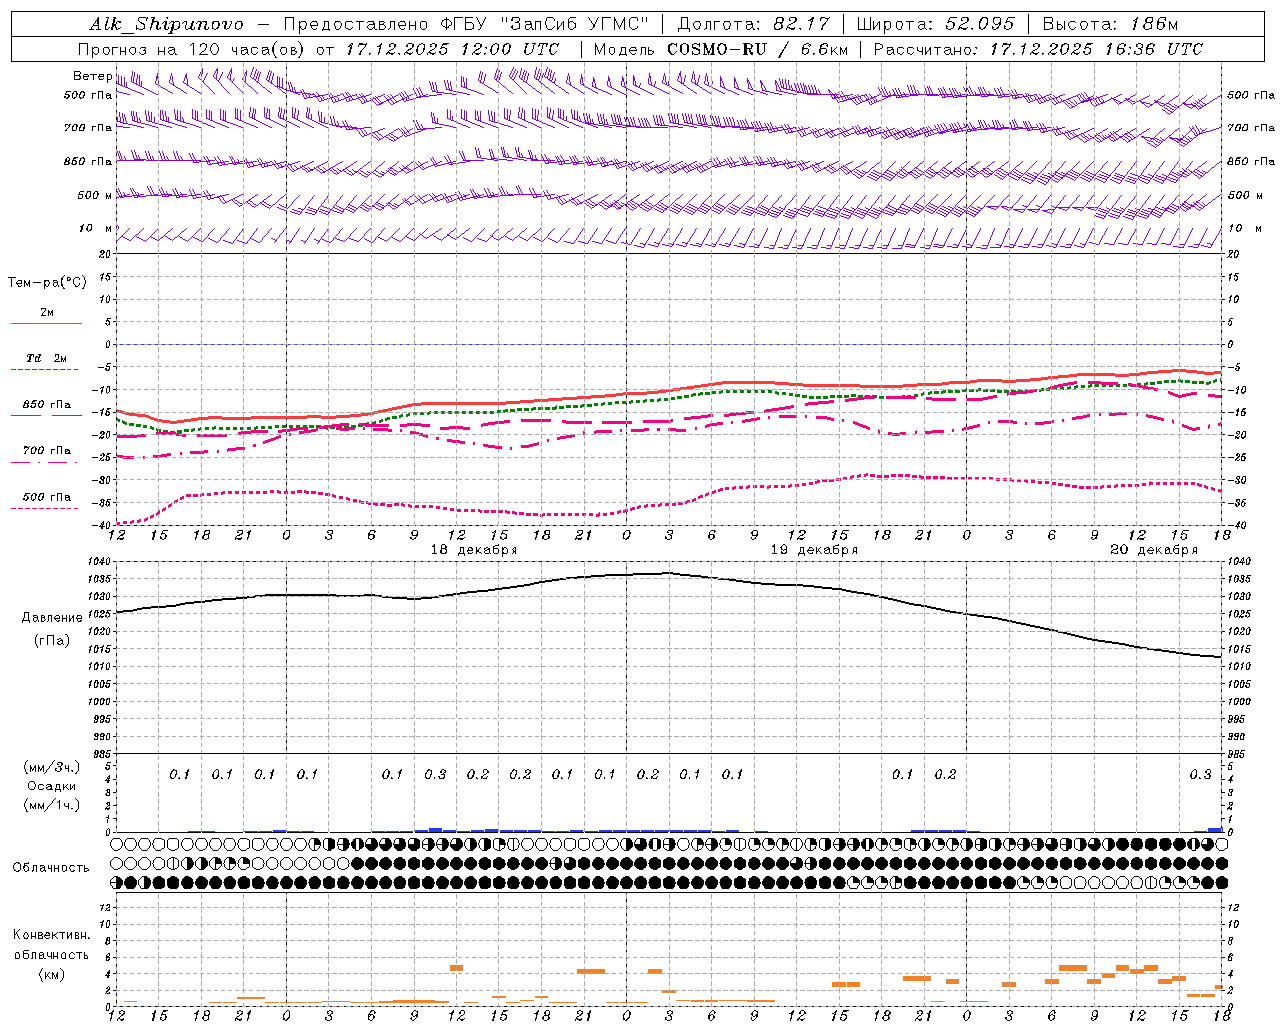The height and width of the screenshot is (1024, 1280).
Task: Click the (мм/3ч.) precipitation unit label
Action: pos(52,766)
